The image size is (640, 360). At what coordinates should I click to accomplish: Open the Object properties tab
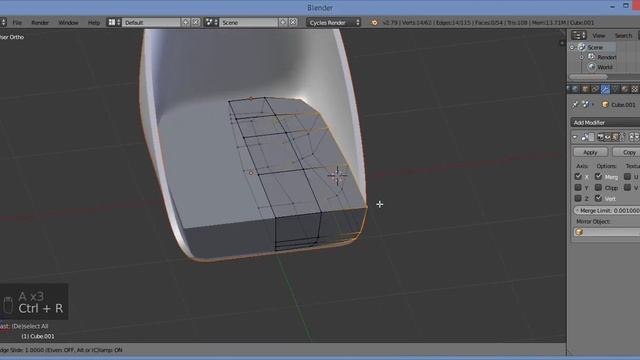tap(585, 89)
